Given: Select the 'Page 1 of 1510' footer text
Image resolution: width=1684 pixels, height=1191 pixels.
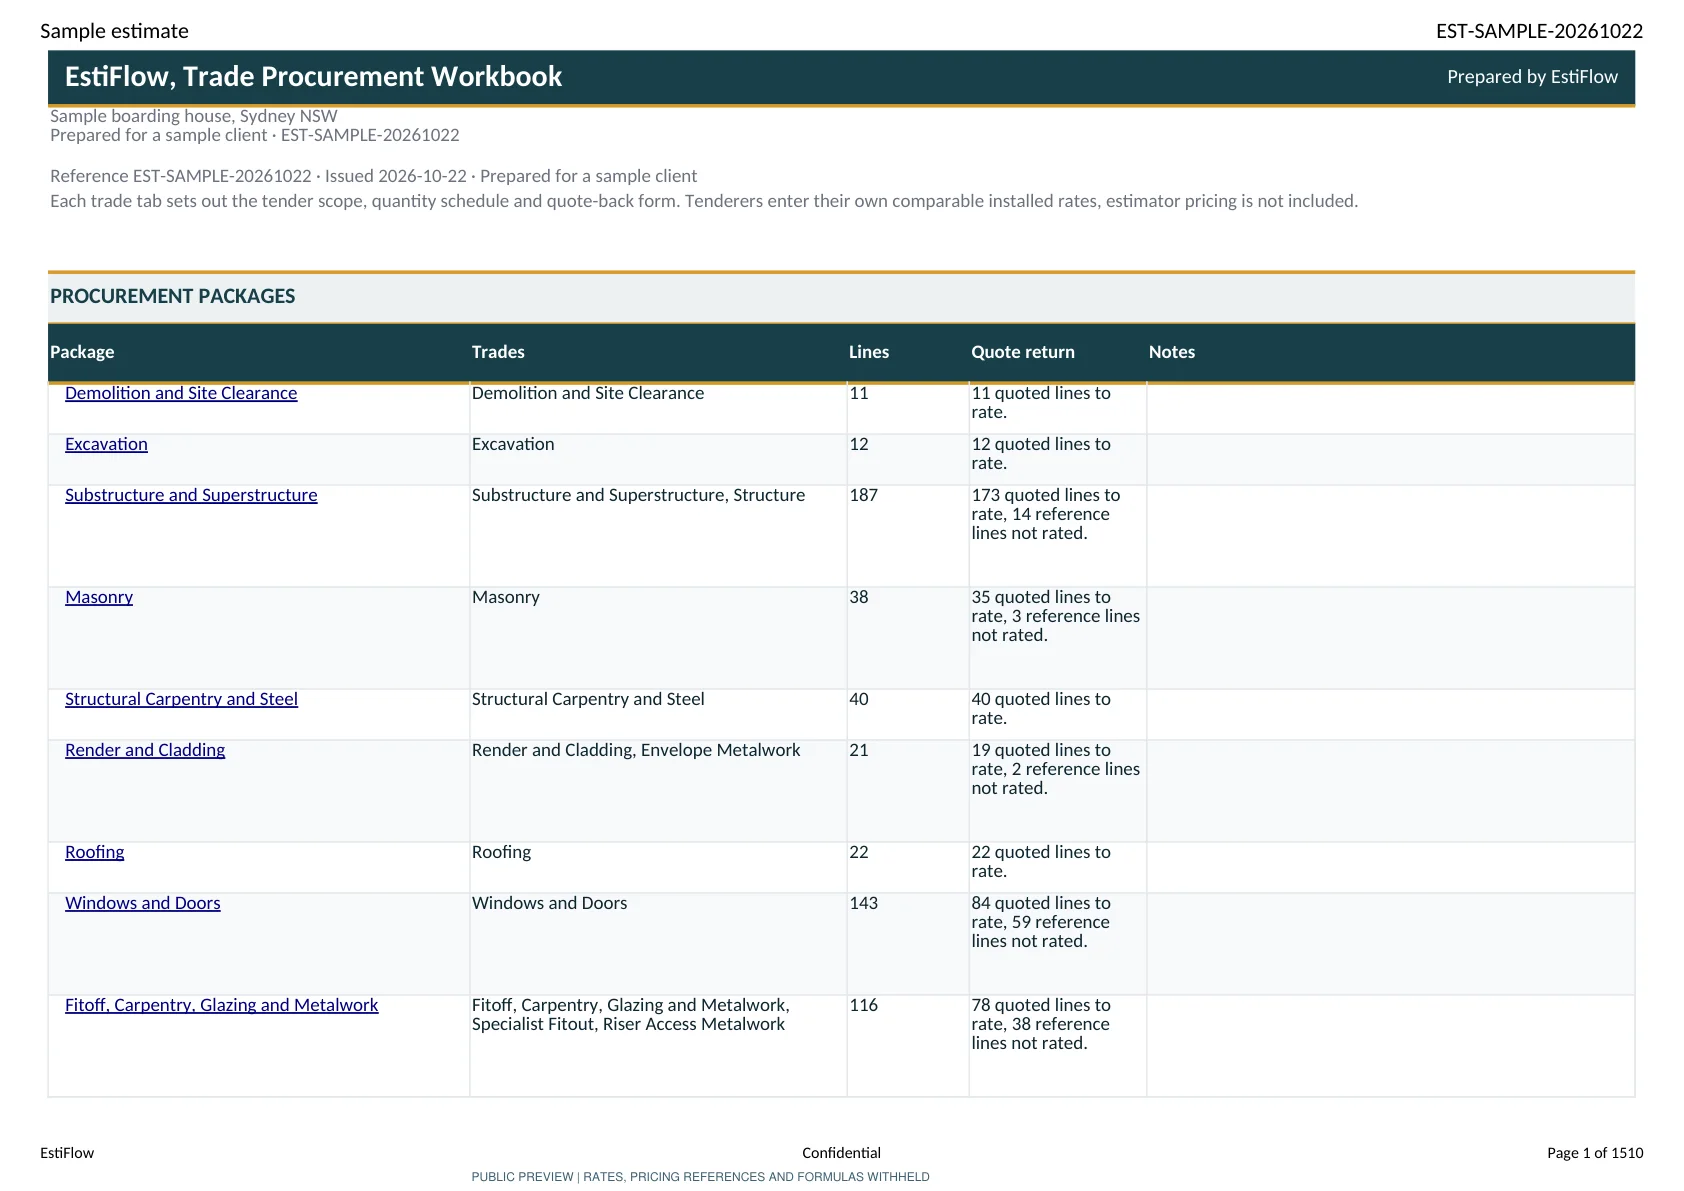Looking at the screenshot, I should click(x=1595, y=1153).
